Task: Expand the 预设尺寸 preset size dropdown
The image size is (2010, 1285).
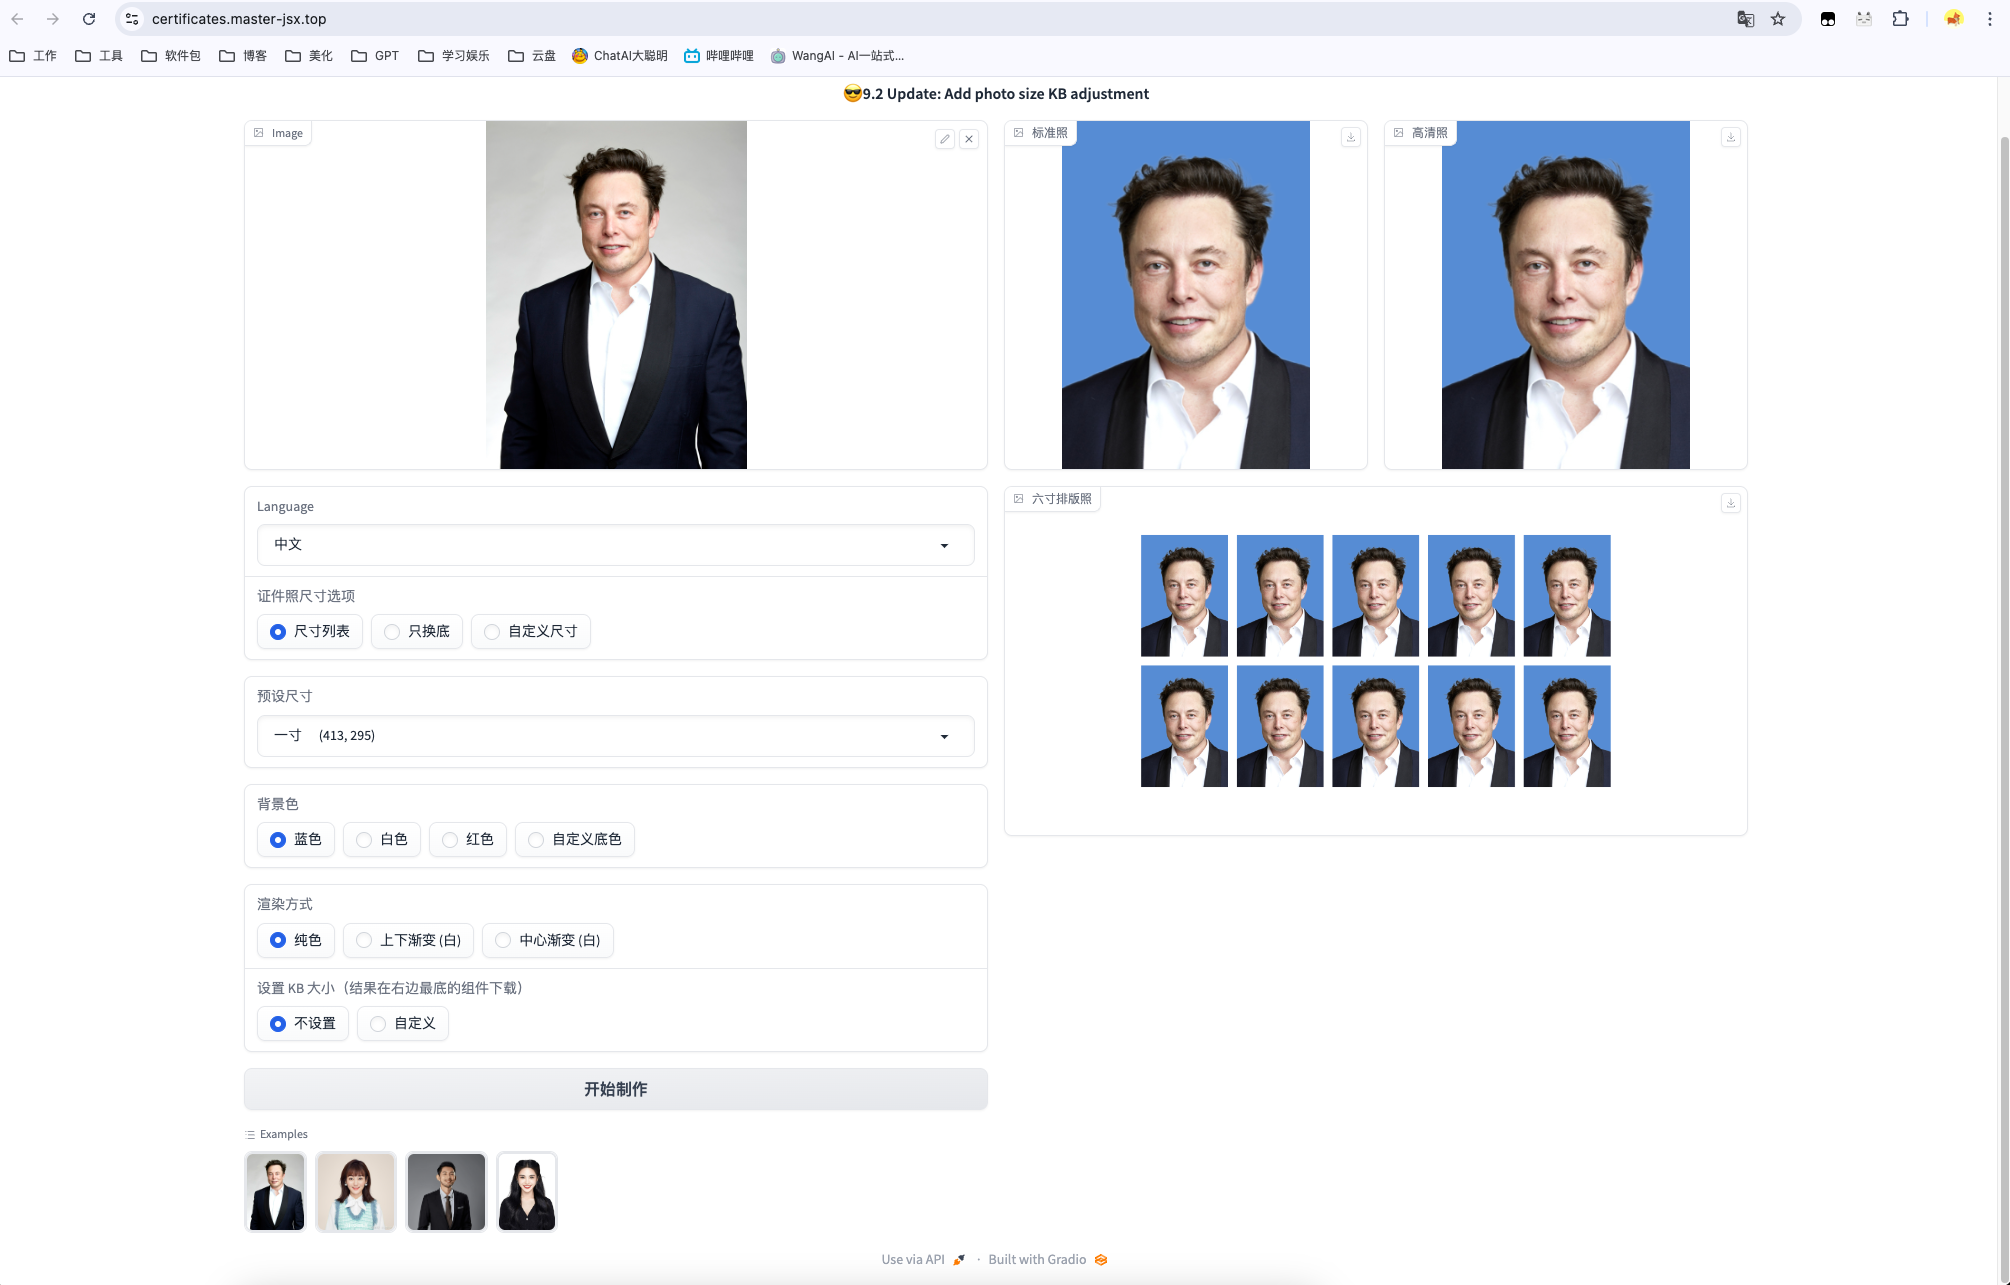Action: coord(615,736)
